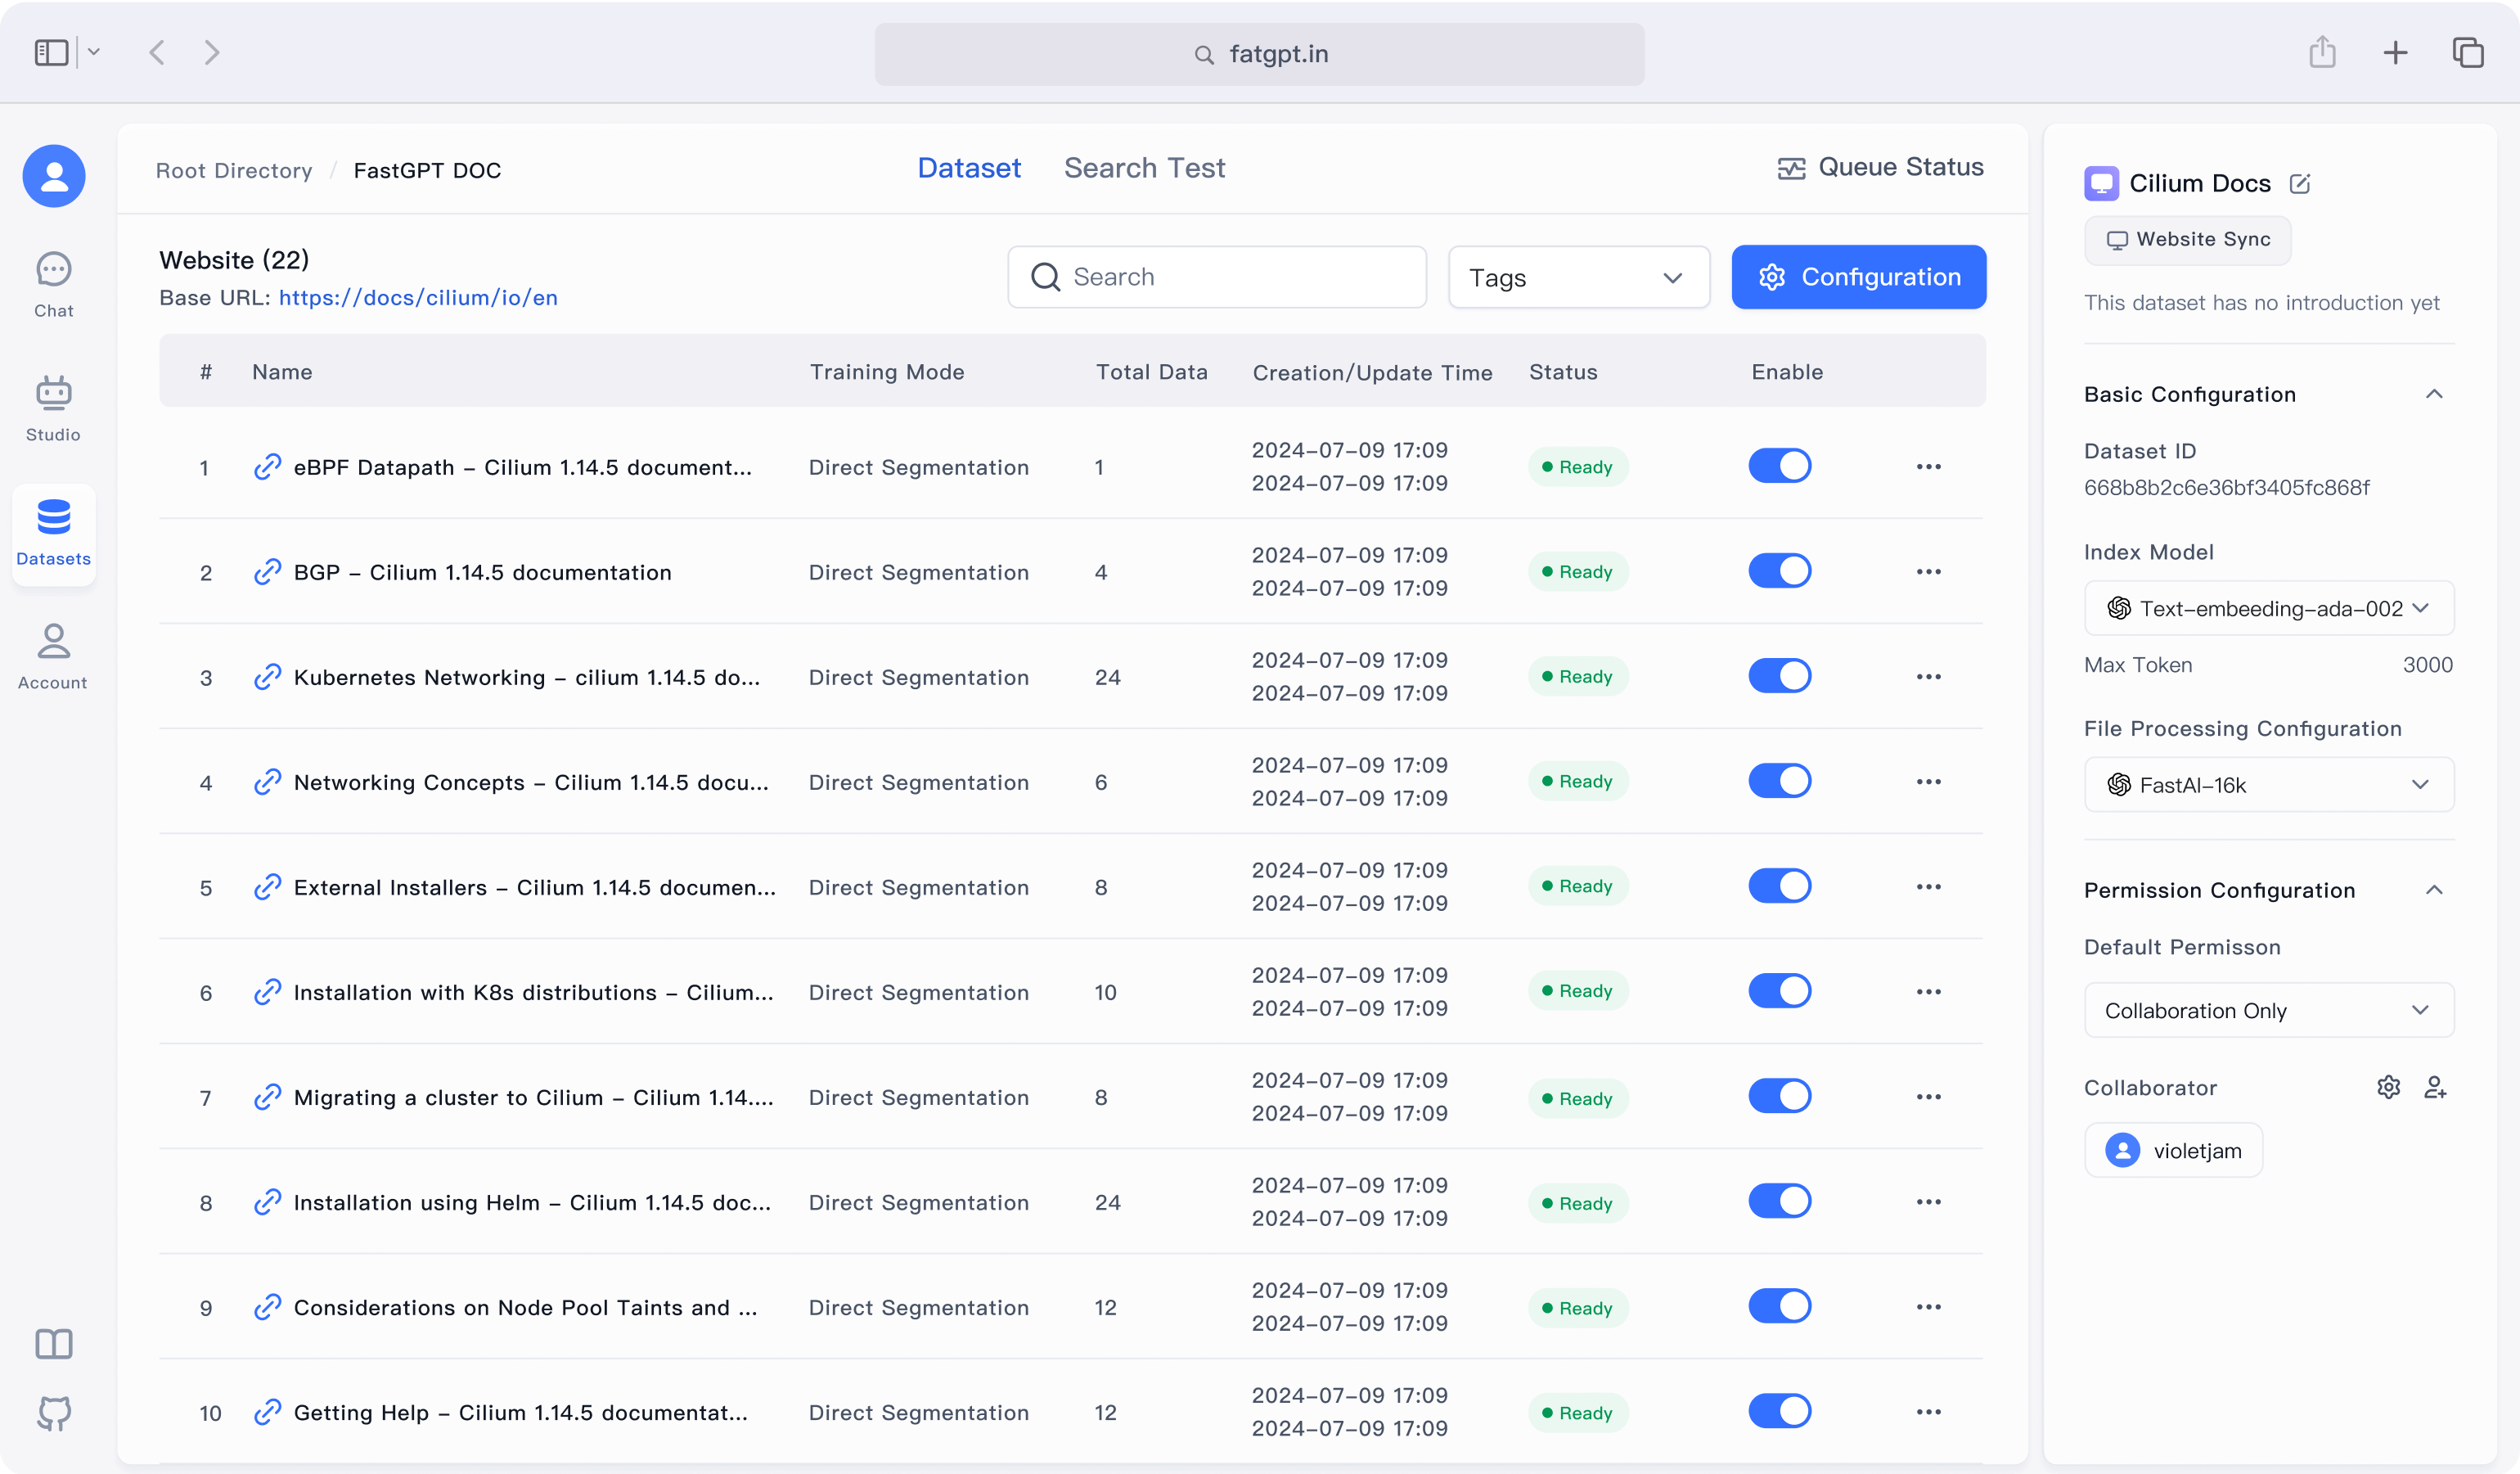Toggle off the Kubernetes Networking row

pyautogui.click(x=1779, y=676)
